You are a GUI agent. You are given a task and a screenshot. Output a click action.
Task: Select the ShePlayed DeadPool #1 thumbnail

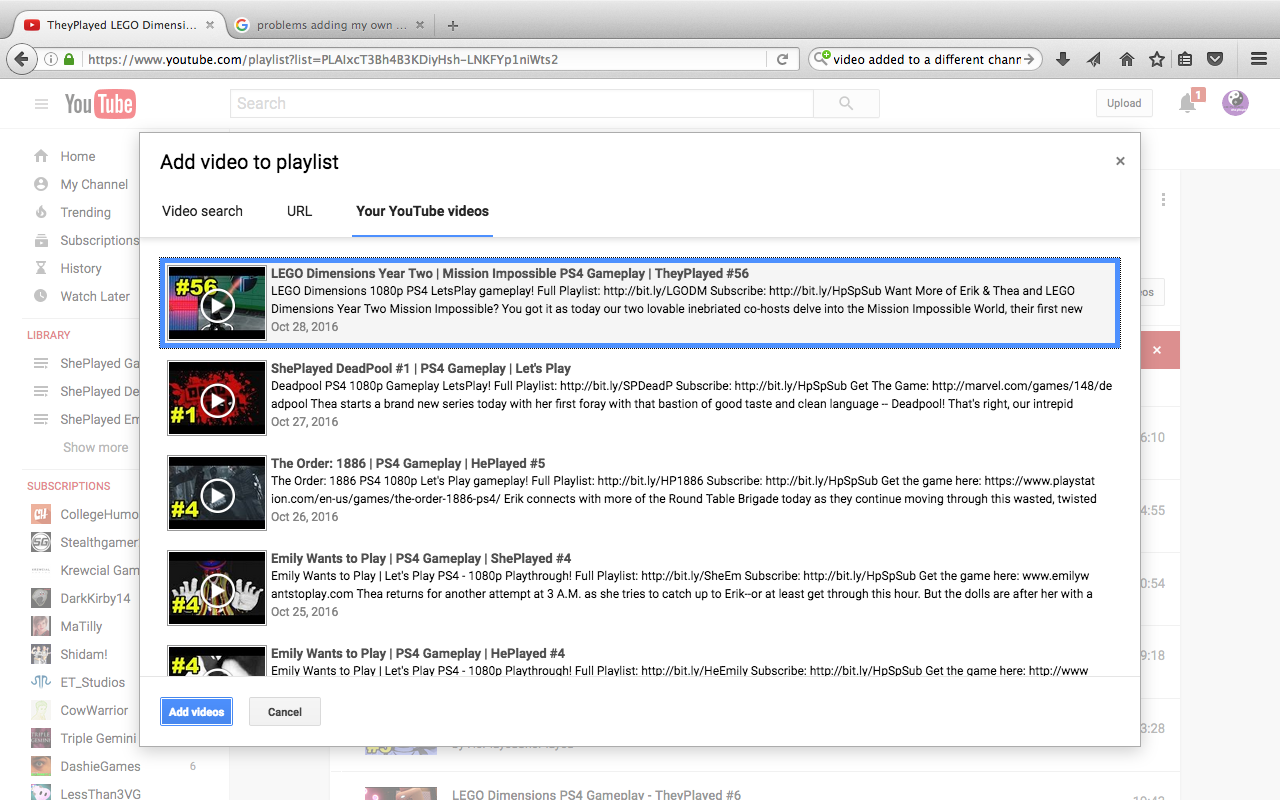[x=217, y=398]
